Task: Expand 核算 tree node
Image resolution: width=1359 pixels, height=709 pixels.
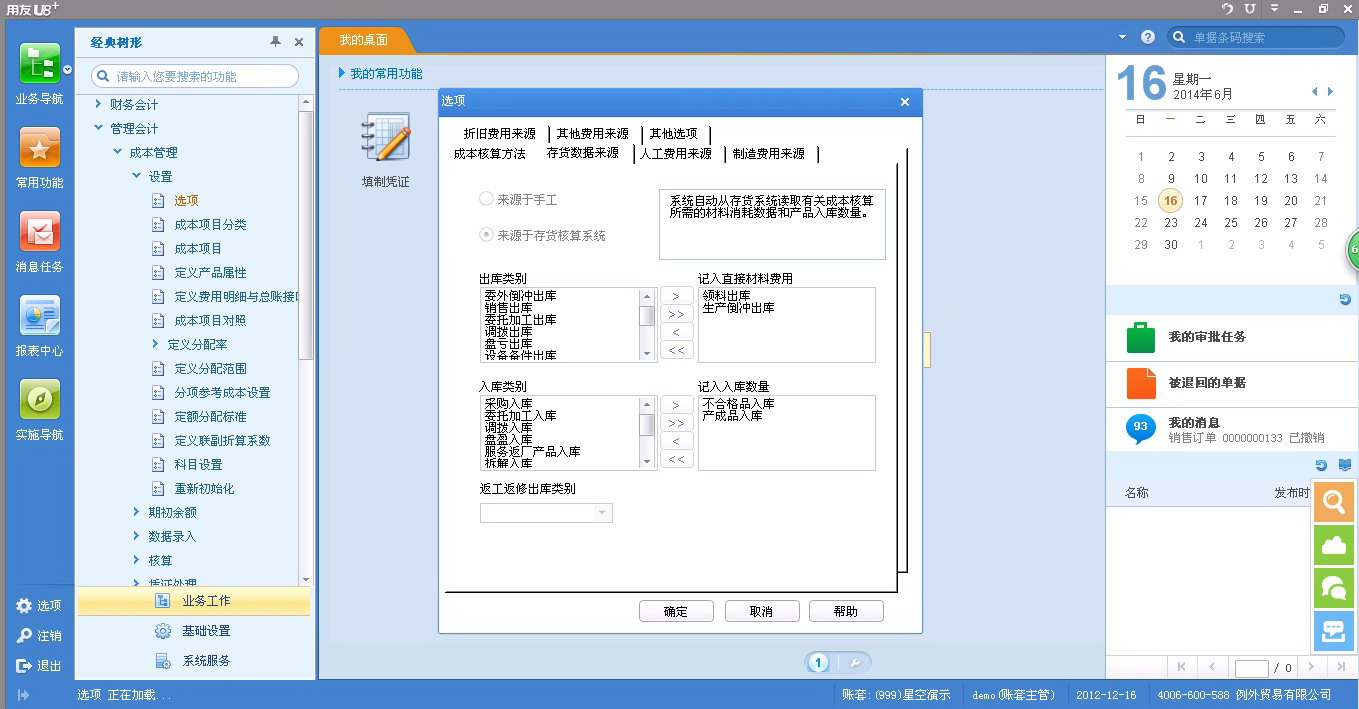Action: [x=136, y=560]
